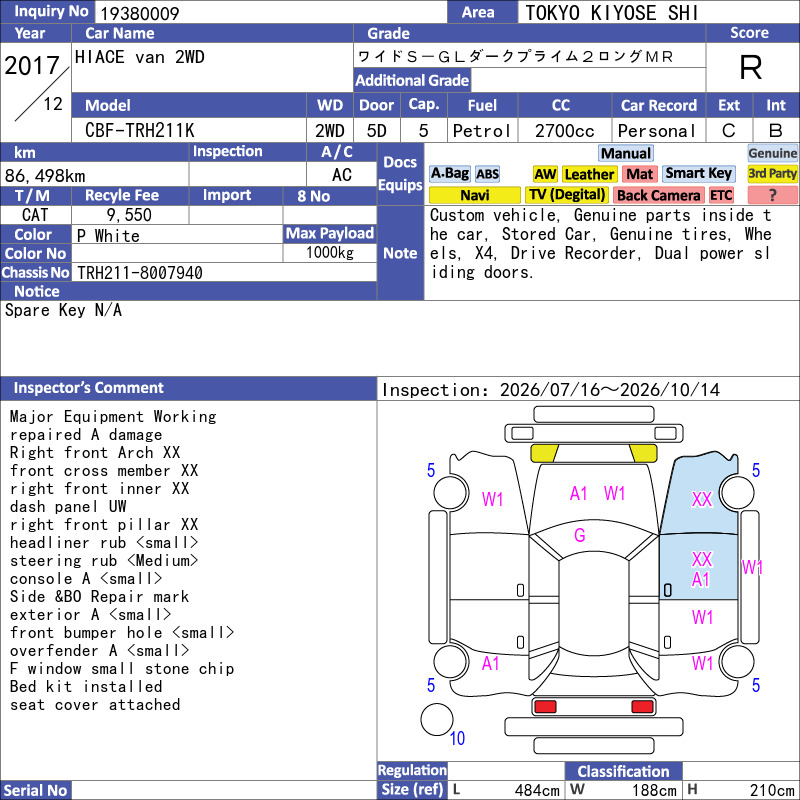Click the fuel value Petrol
Screen dimensions: 800x800
482,131
